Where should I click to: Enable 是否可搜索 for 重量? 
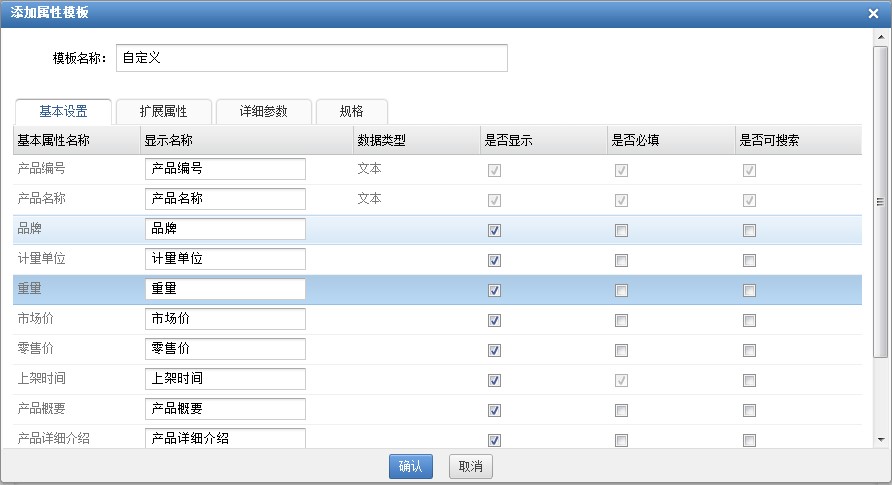pyautogui.click(x=749, y=291)
